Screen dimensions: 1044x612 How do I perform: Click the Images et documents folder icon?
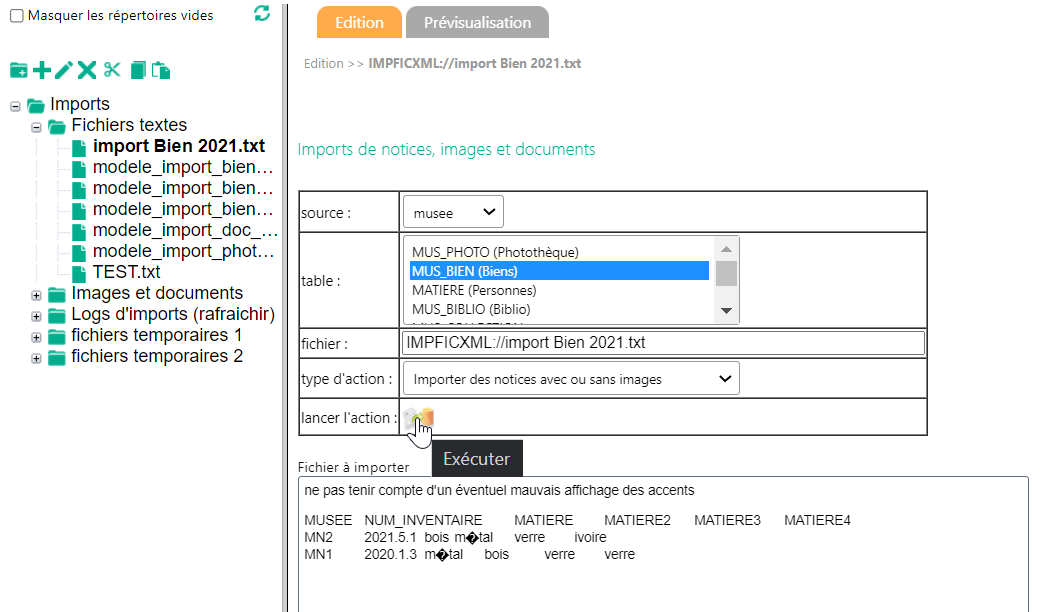pyautogui.click(x=57, y=294)
